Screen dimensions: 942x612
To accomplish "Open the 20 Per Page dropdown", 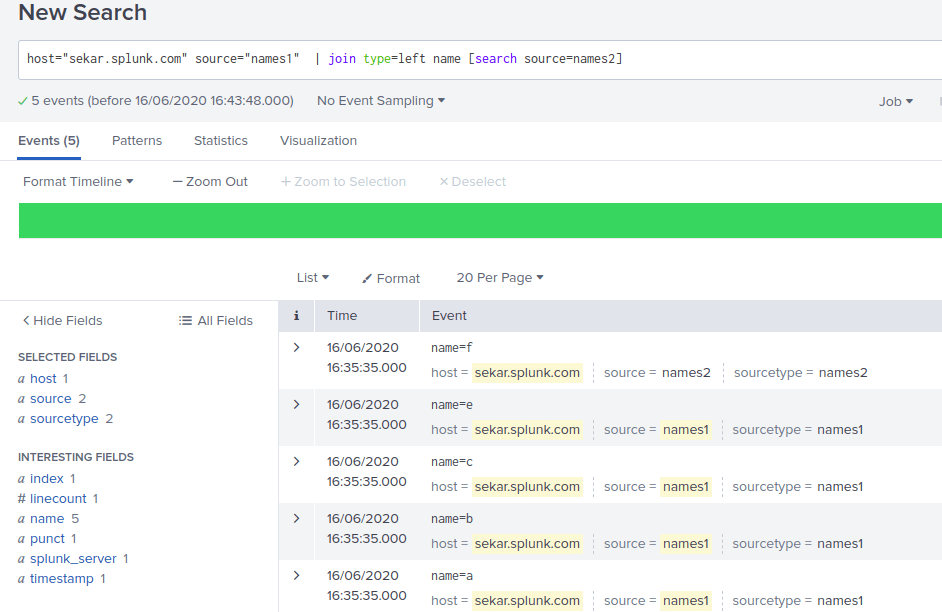I will [499, 278].
